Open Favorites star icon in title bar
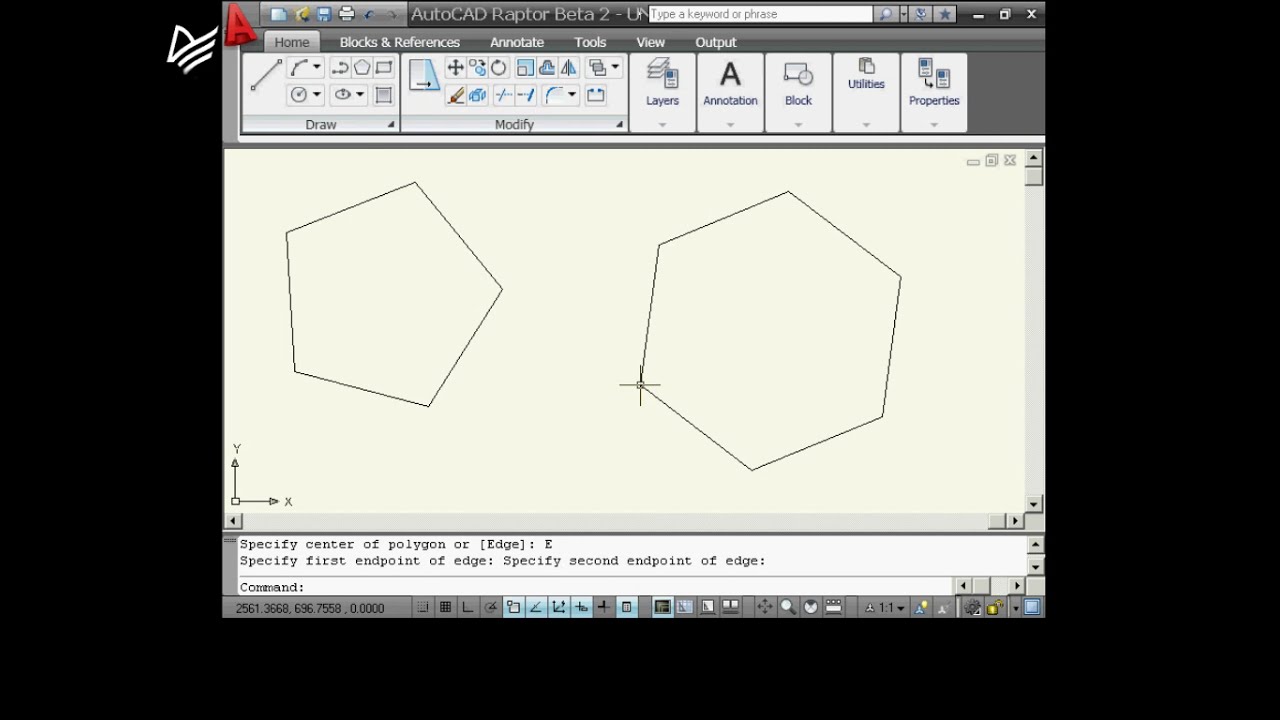1280x720 pixels. click(944, 14)
